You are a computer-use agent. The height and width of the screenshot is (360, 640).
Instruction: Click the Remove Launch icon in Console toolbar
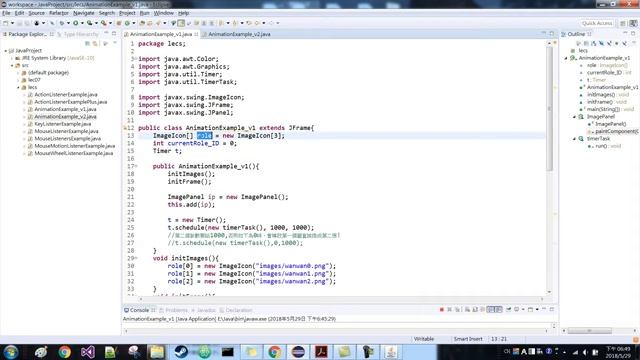click(x=449, y=310)
